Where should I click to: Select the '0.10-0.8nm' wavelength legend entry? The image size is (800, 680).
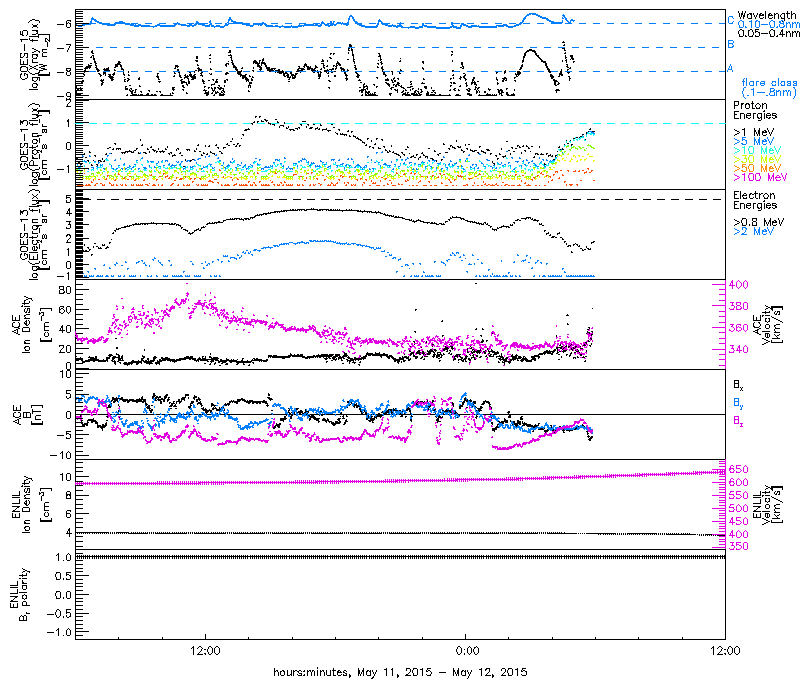768,24
